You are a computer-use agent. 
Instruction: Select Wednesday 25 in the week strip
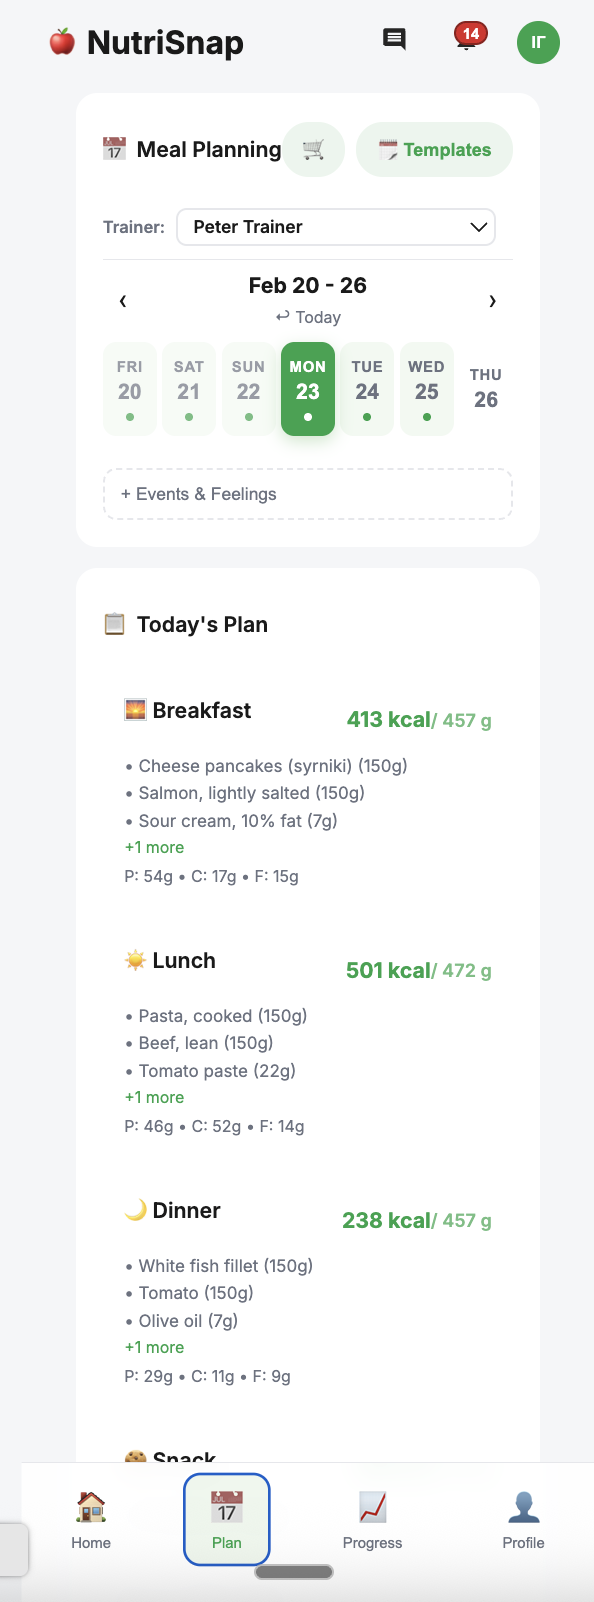[x=426, y=388]
